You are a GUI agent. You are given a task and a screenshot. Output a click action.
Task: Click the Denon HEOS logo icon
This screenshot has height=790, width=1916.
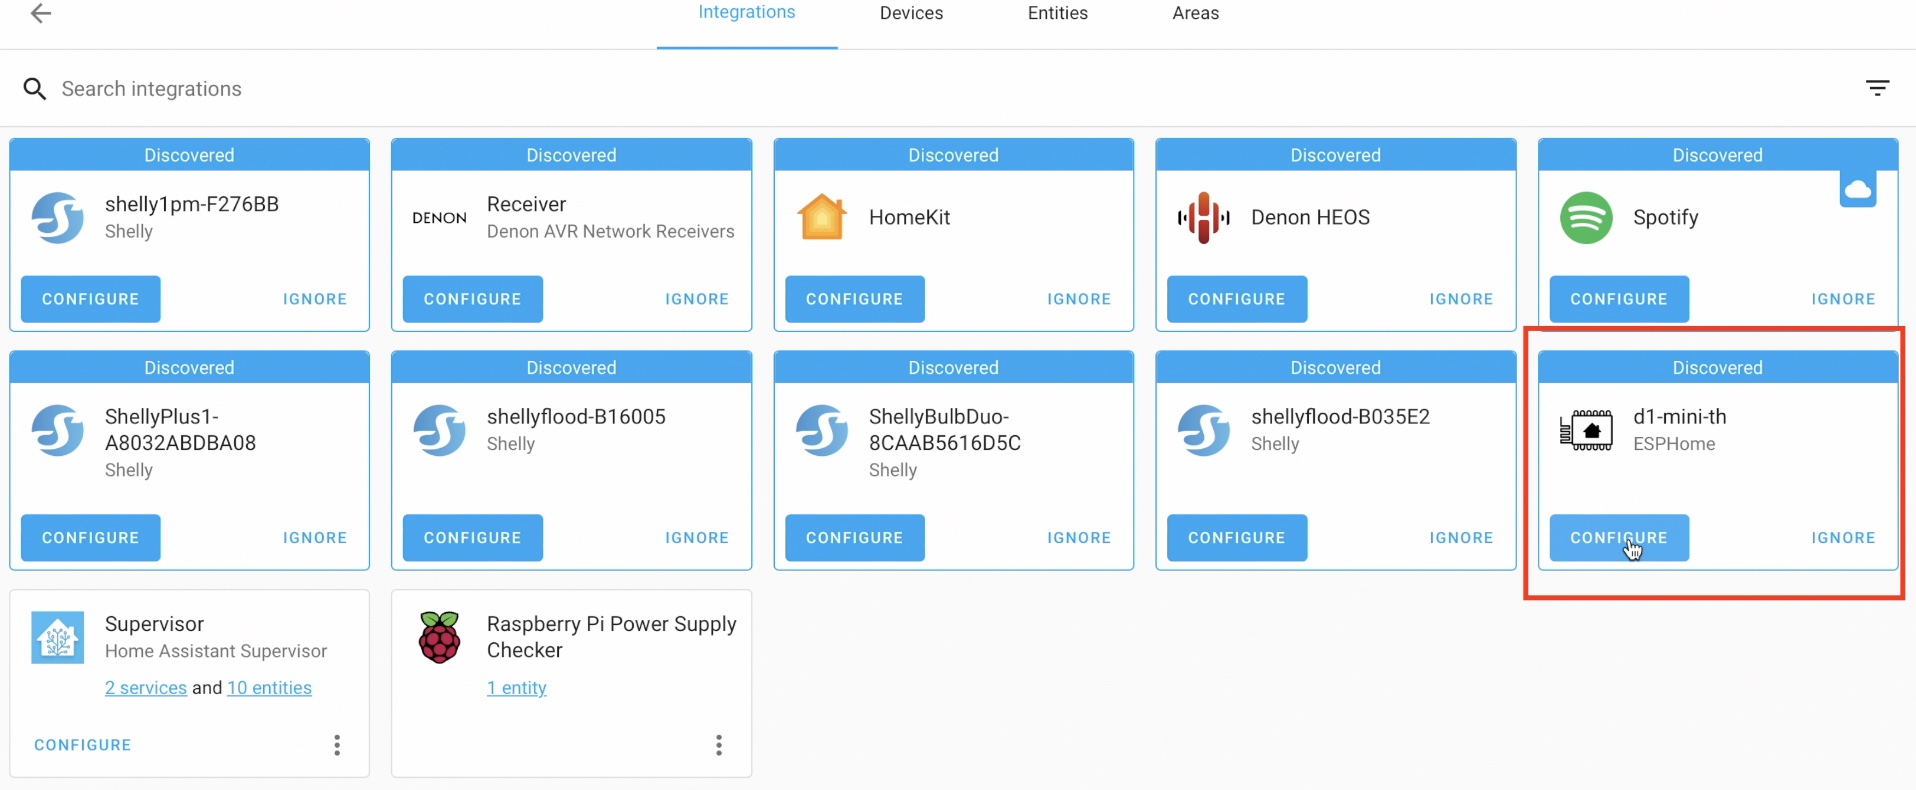1204,217
